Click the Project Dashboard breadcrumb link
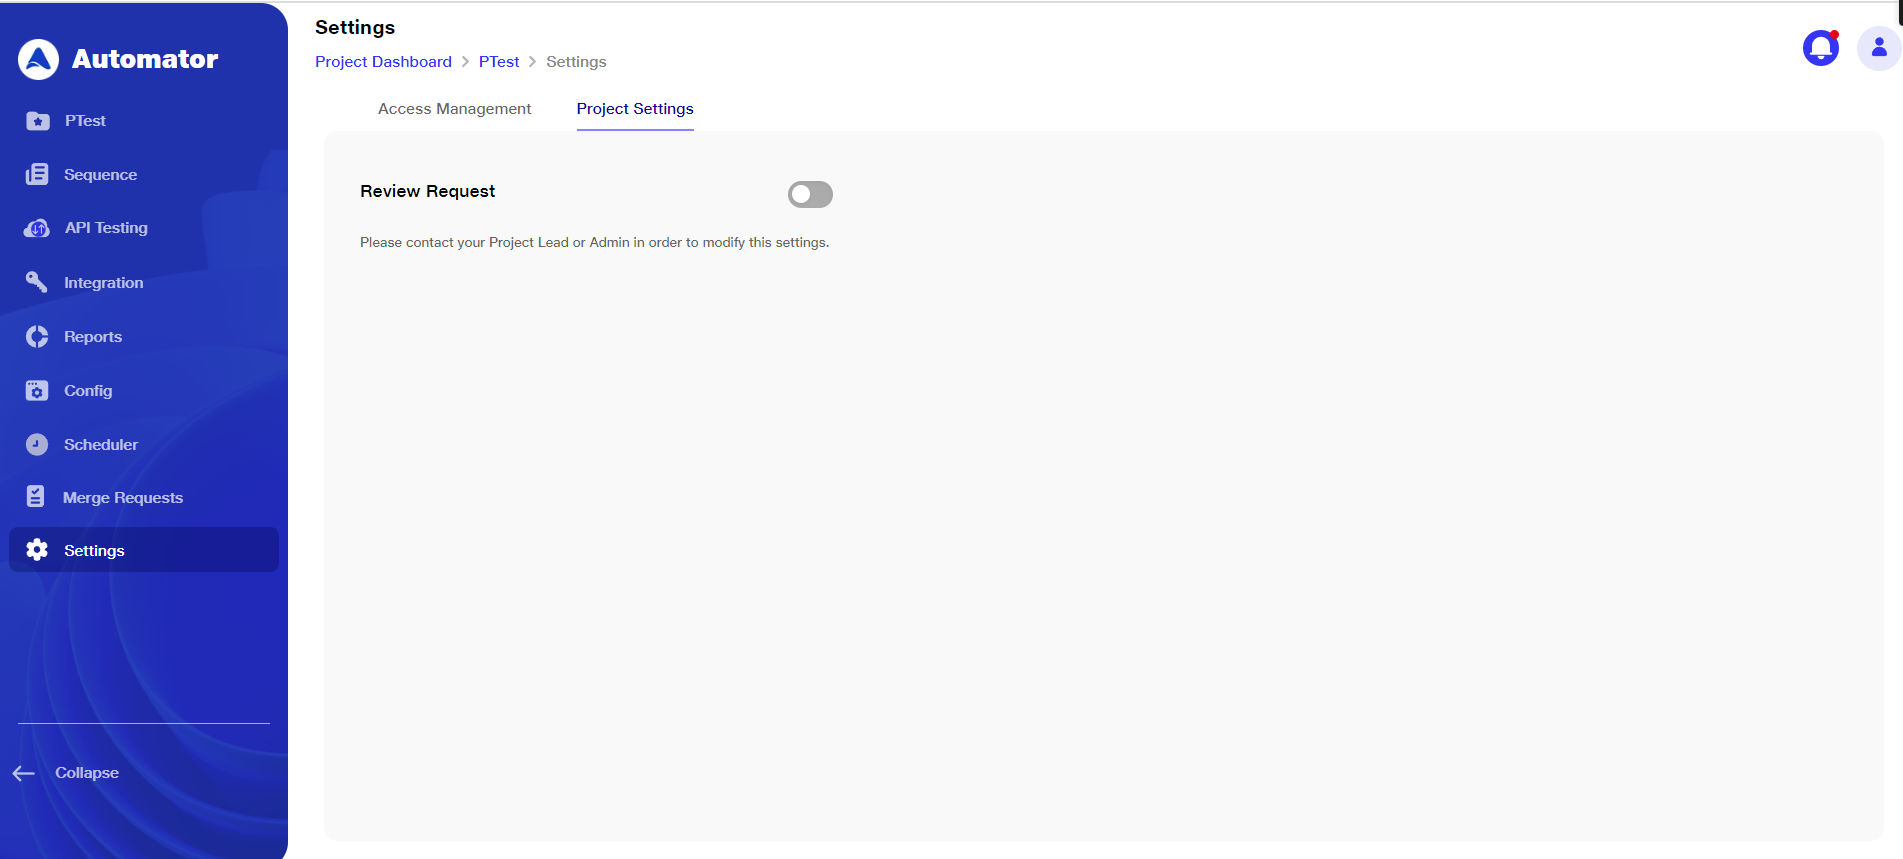This screenshot has height=859, width=1903. tap(384, 62)
